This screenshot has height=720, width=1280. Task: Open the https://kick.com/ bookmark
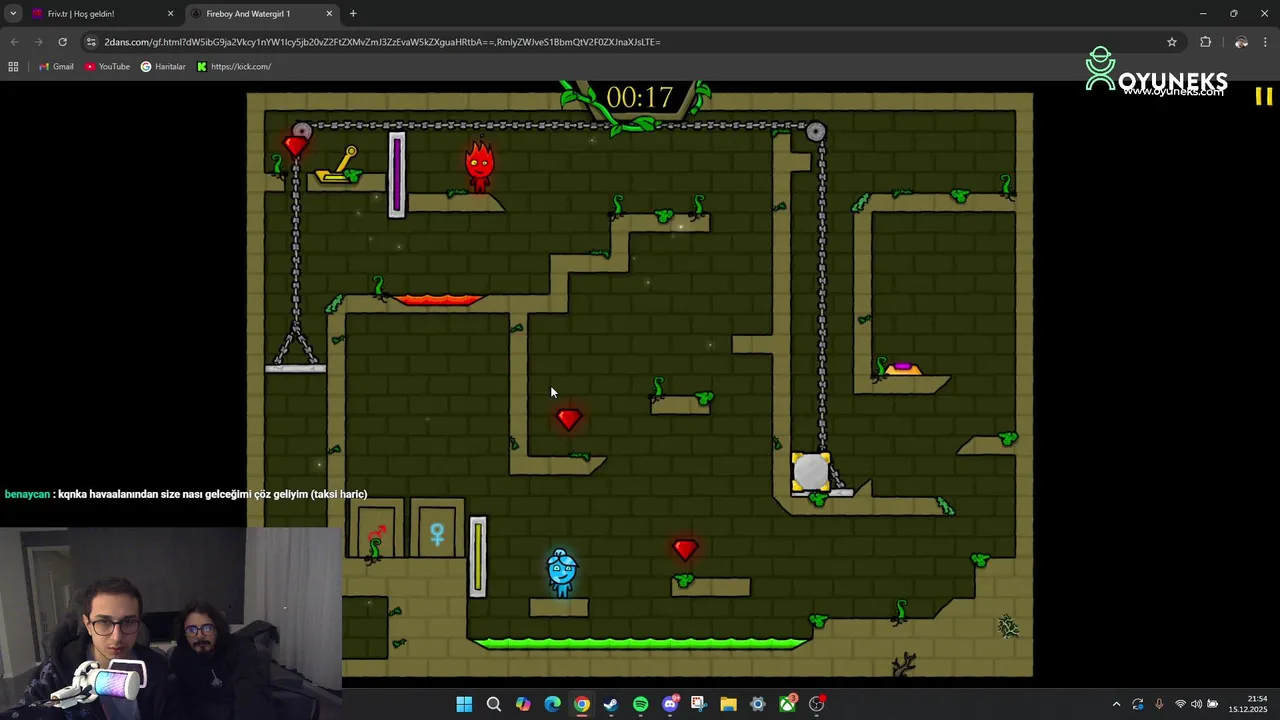(x=234, y=67)
